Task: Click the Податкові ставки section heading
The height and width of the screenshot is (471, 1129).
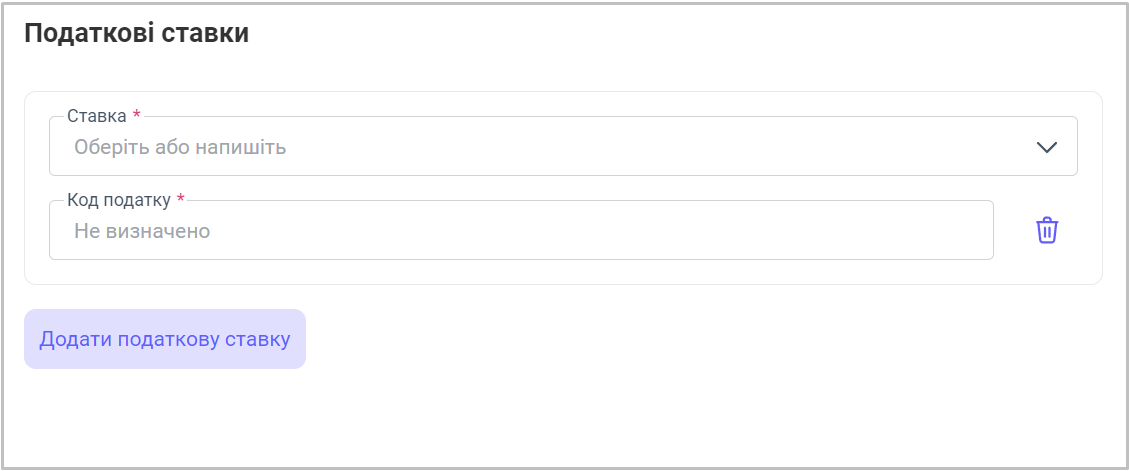Action: pyautogui.click(x=136, y=33)
